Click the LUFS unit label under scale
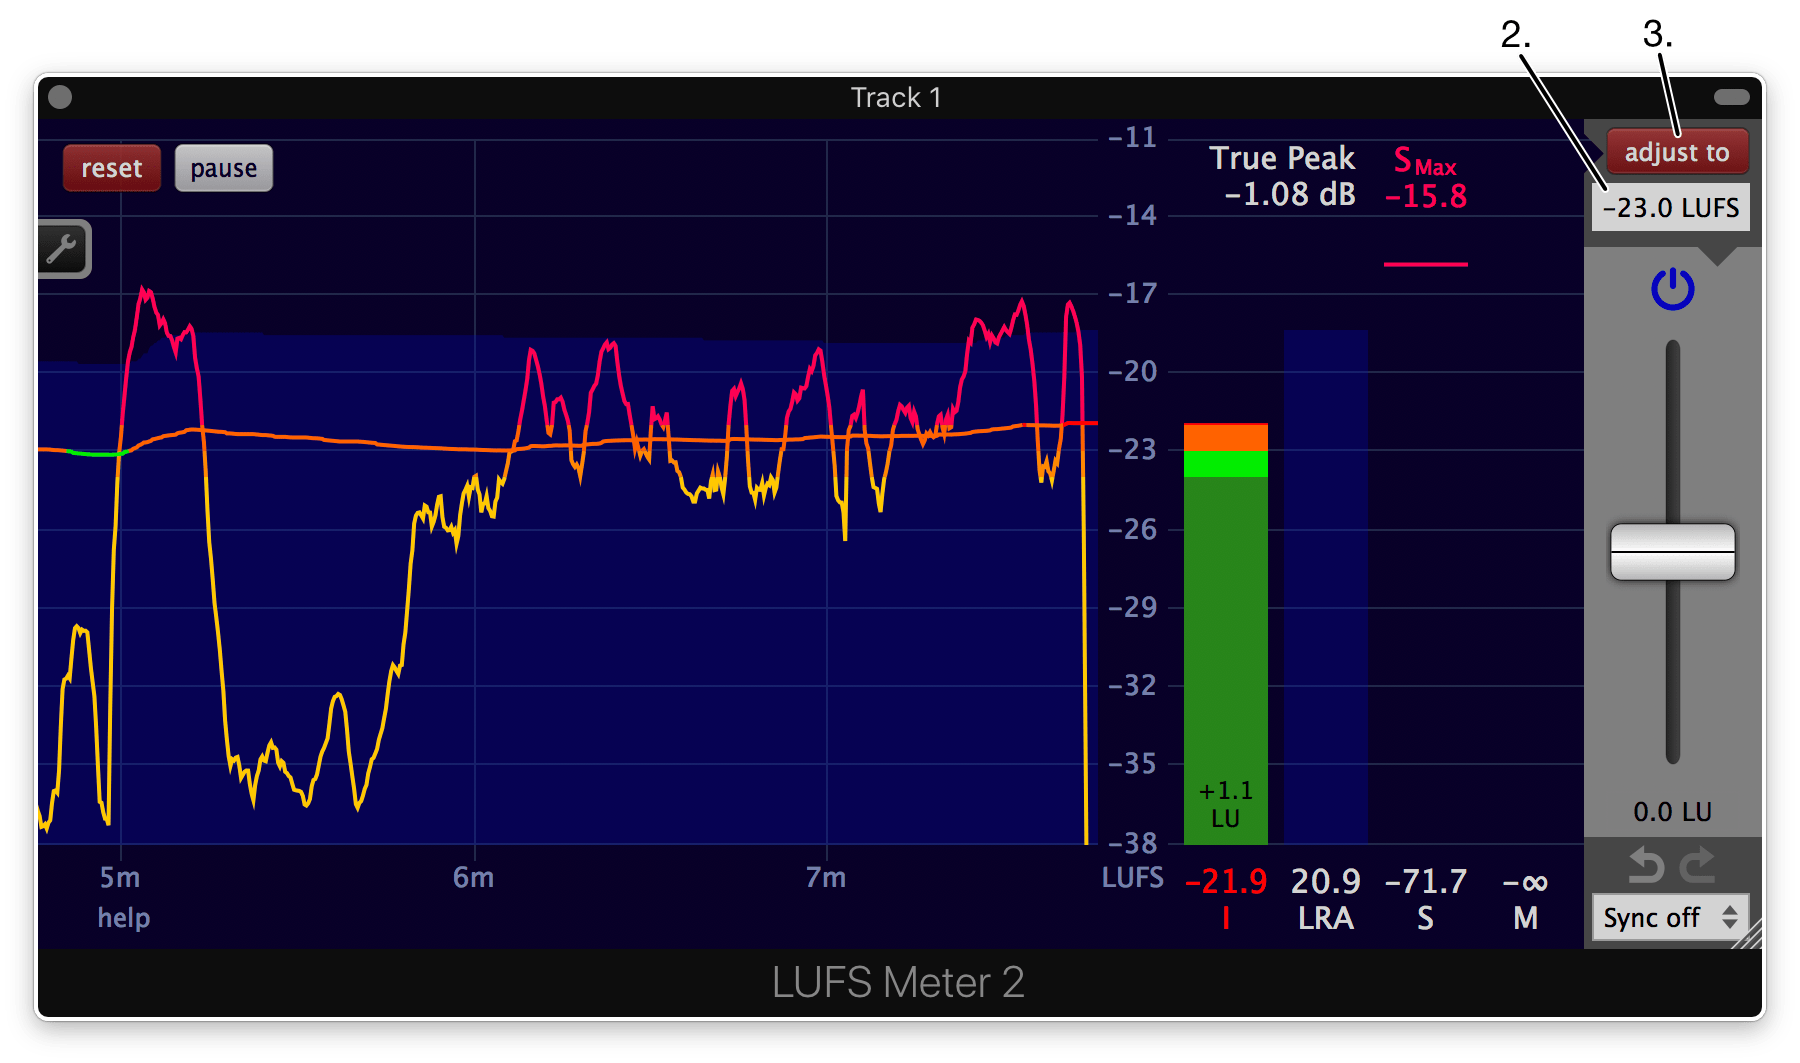The image size is (1800, 1063). tap(1132, 877)
